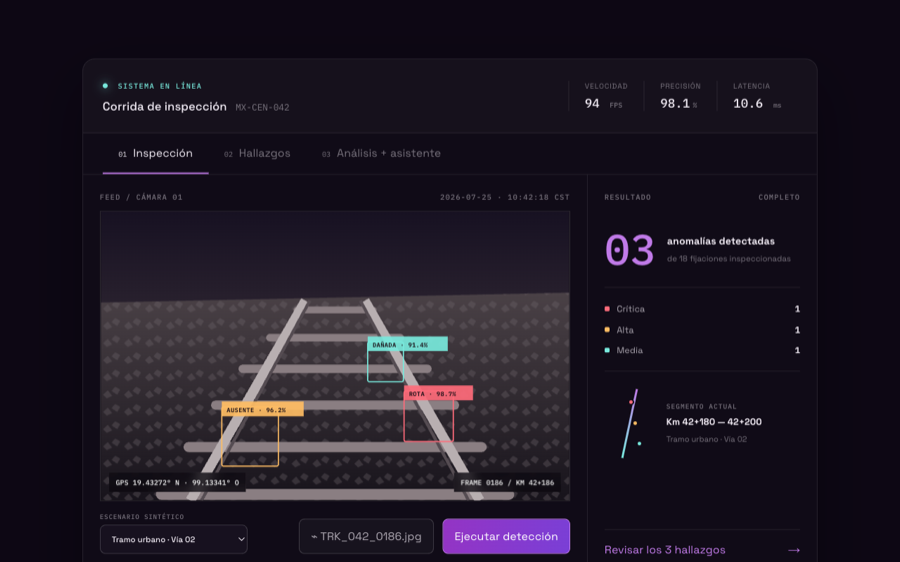
Task: Click the teal Media severity swatch
Action: [607, 350]
